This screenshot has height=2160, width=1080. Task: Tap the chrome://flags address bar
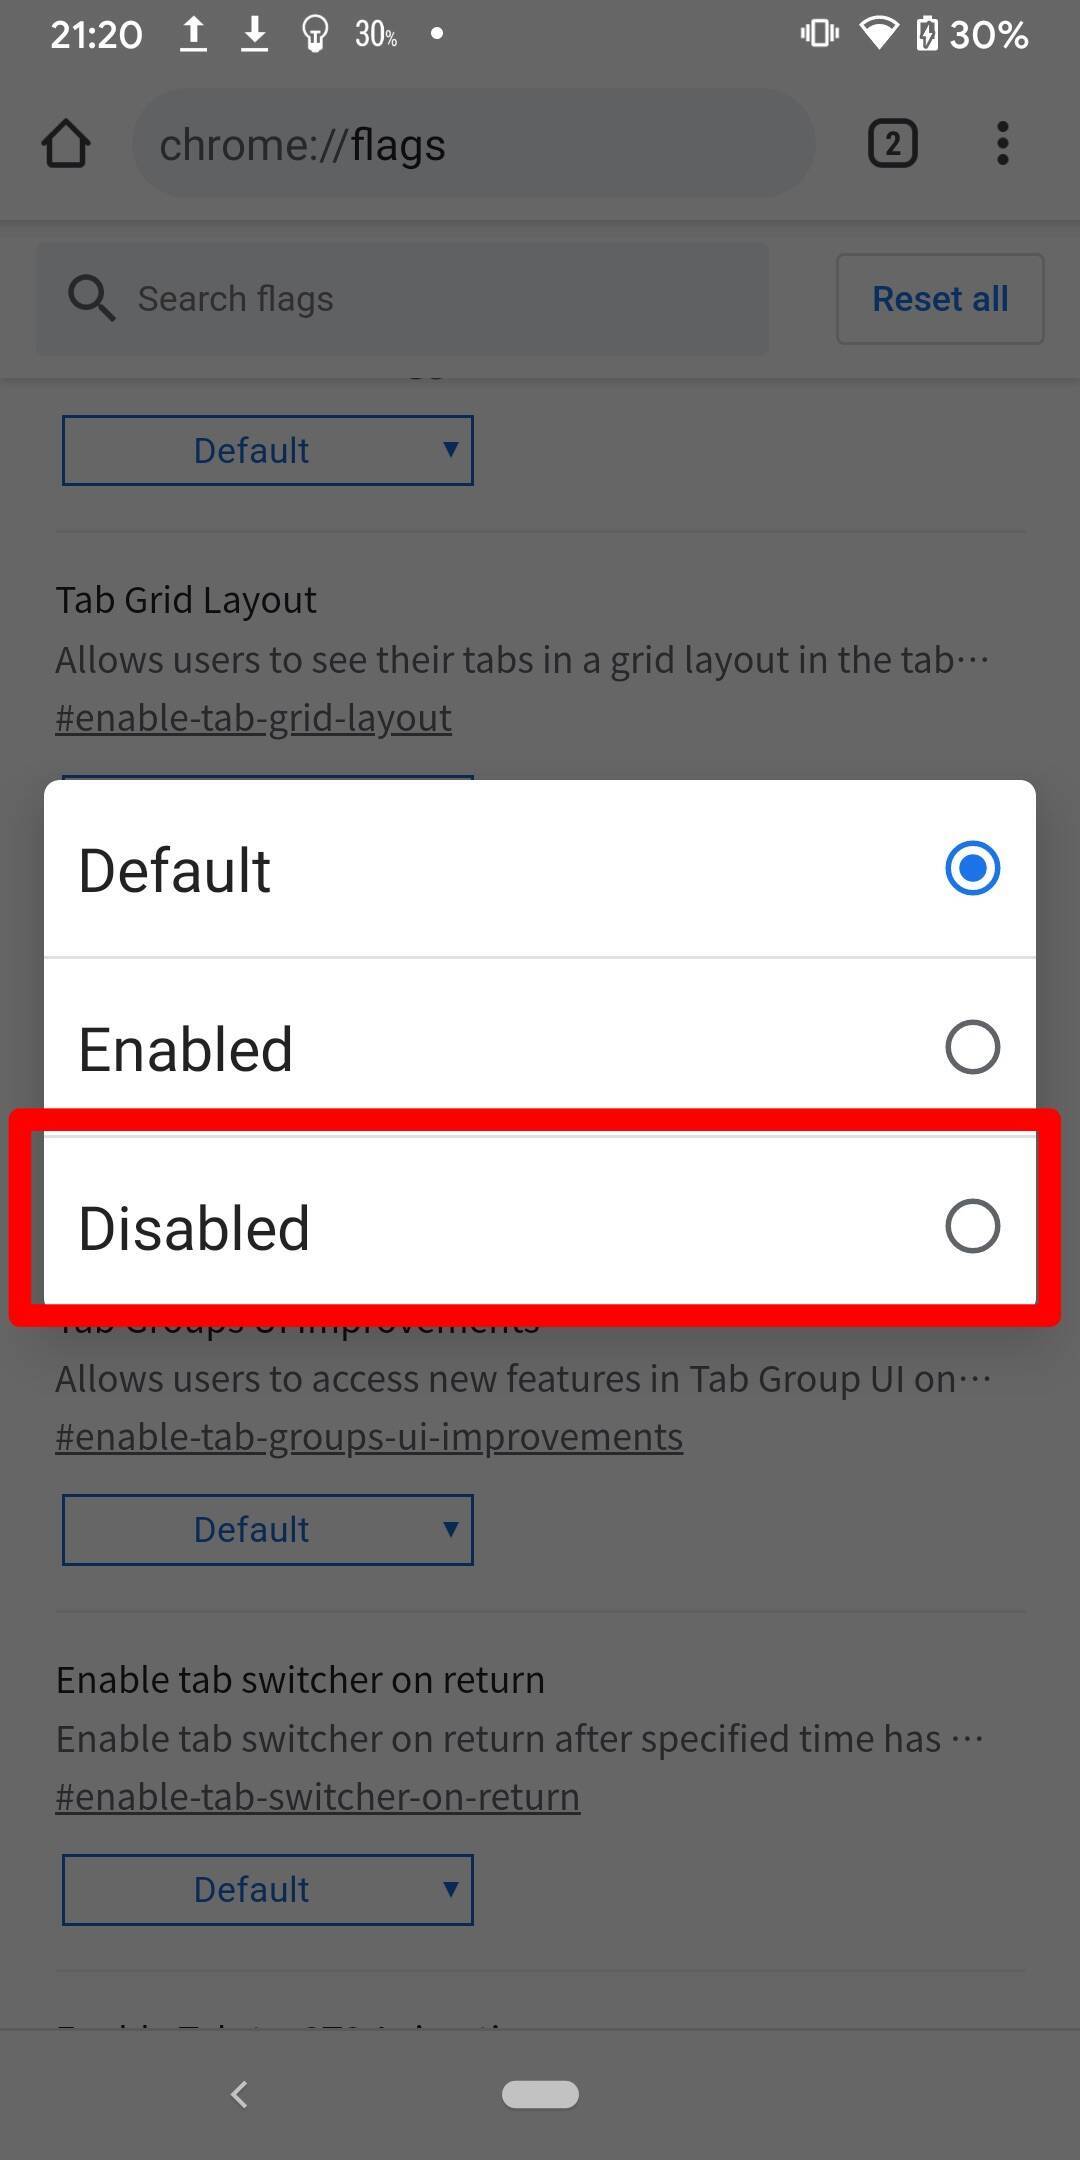tap(472, 144)
